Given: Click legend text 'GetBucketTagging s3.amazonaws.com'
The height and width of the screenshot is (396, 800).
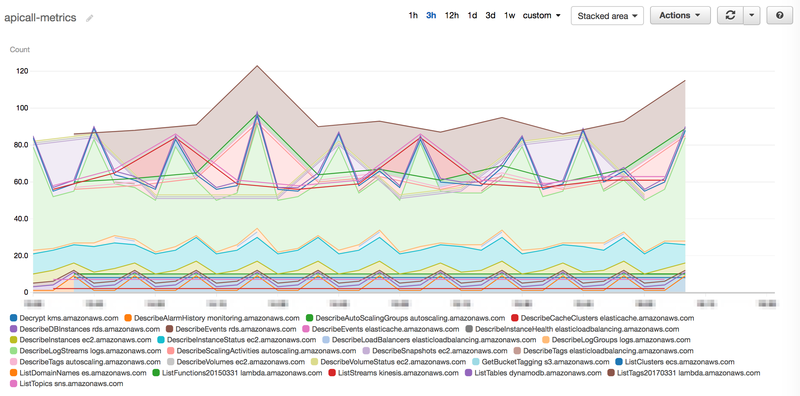Looking at the screenshot, I should coord(545,362).
